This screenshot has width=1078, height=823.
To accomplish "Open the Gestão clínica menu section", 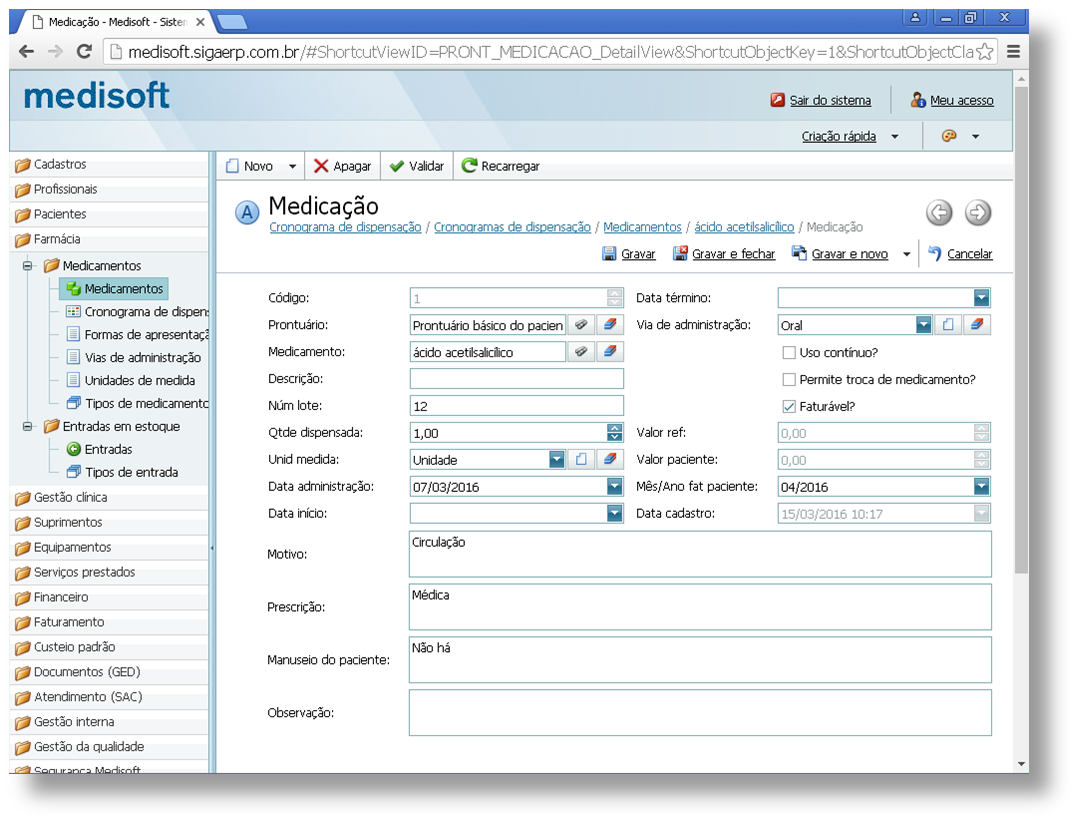I will tap(110, 498).
